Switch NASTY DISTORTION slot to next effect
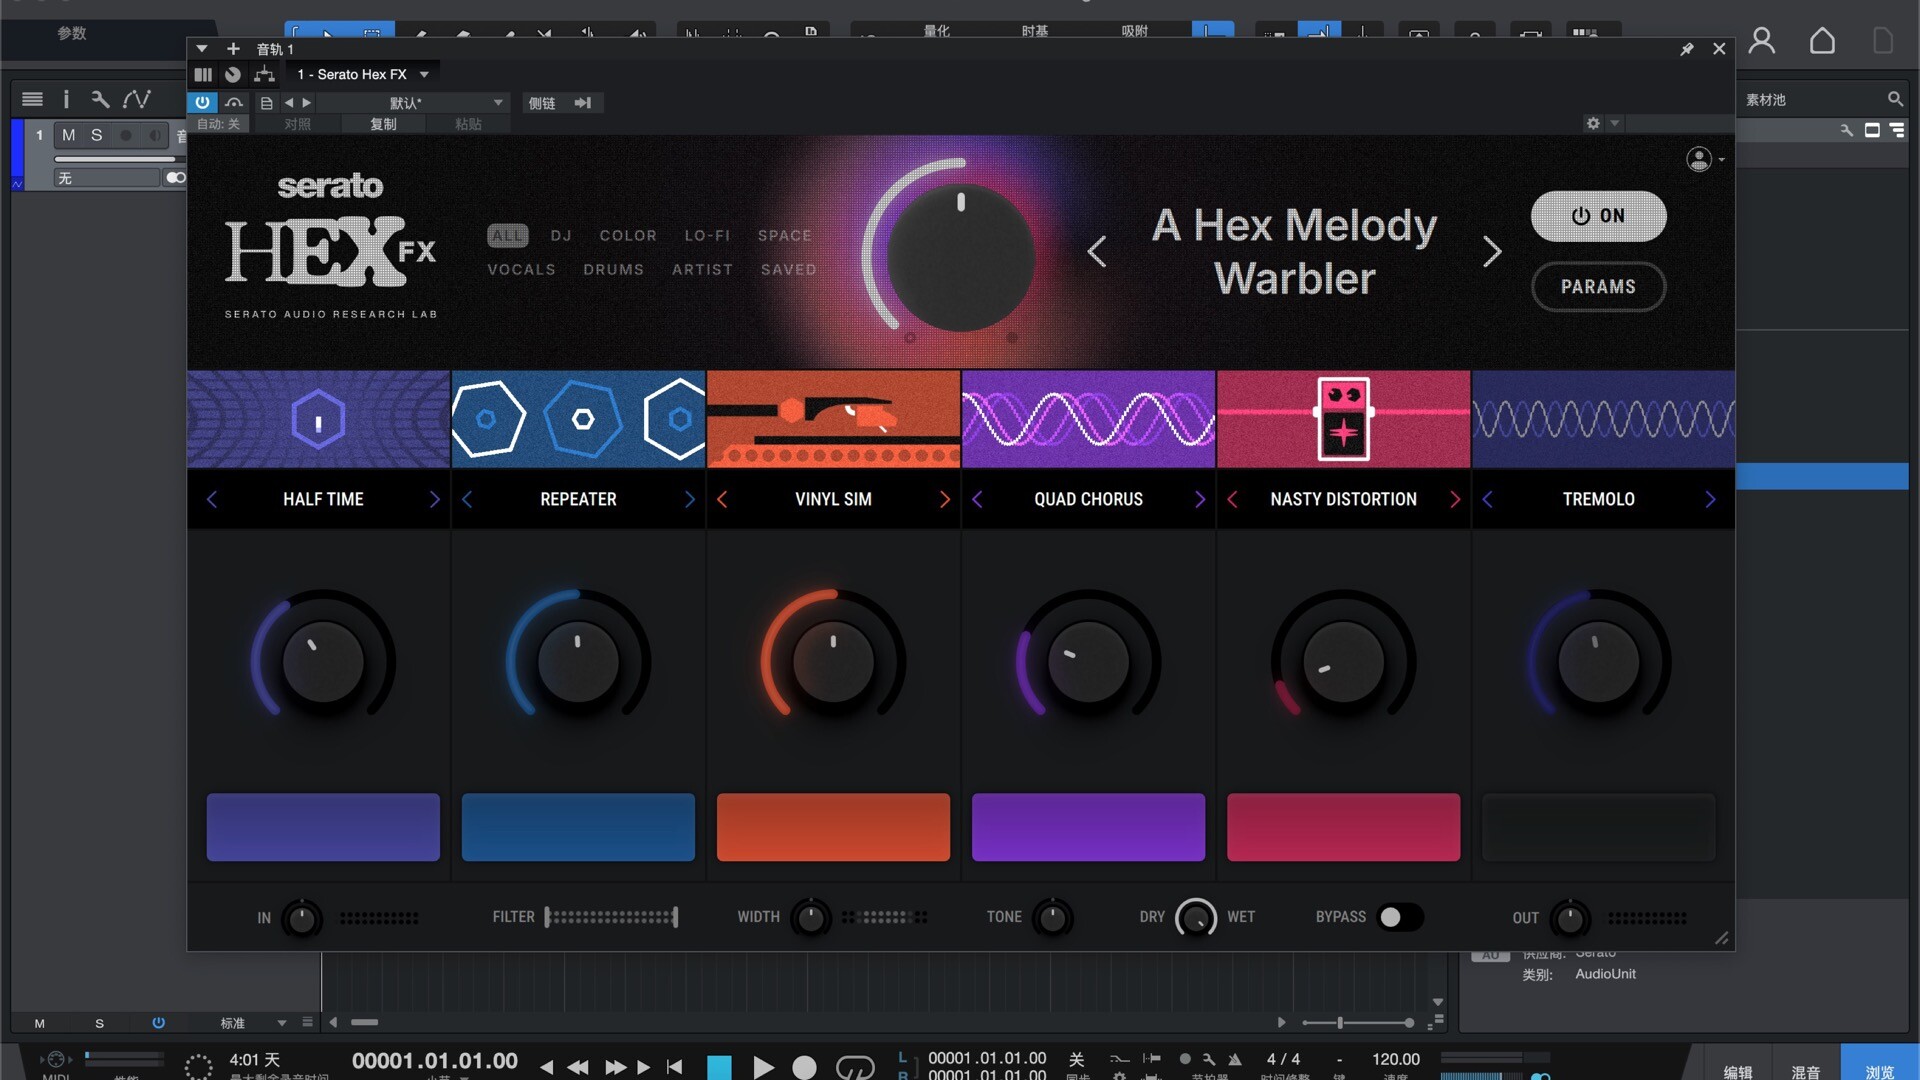 1454,499
